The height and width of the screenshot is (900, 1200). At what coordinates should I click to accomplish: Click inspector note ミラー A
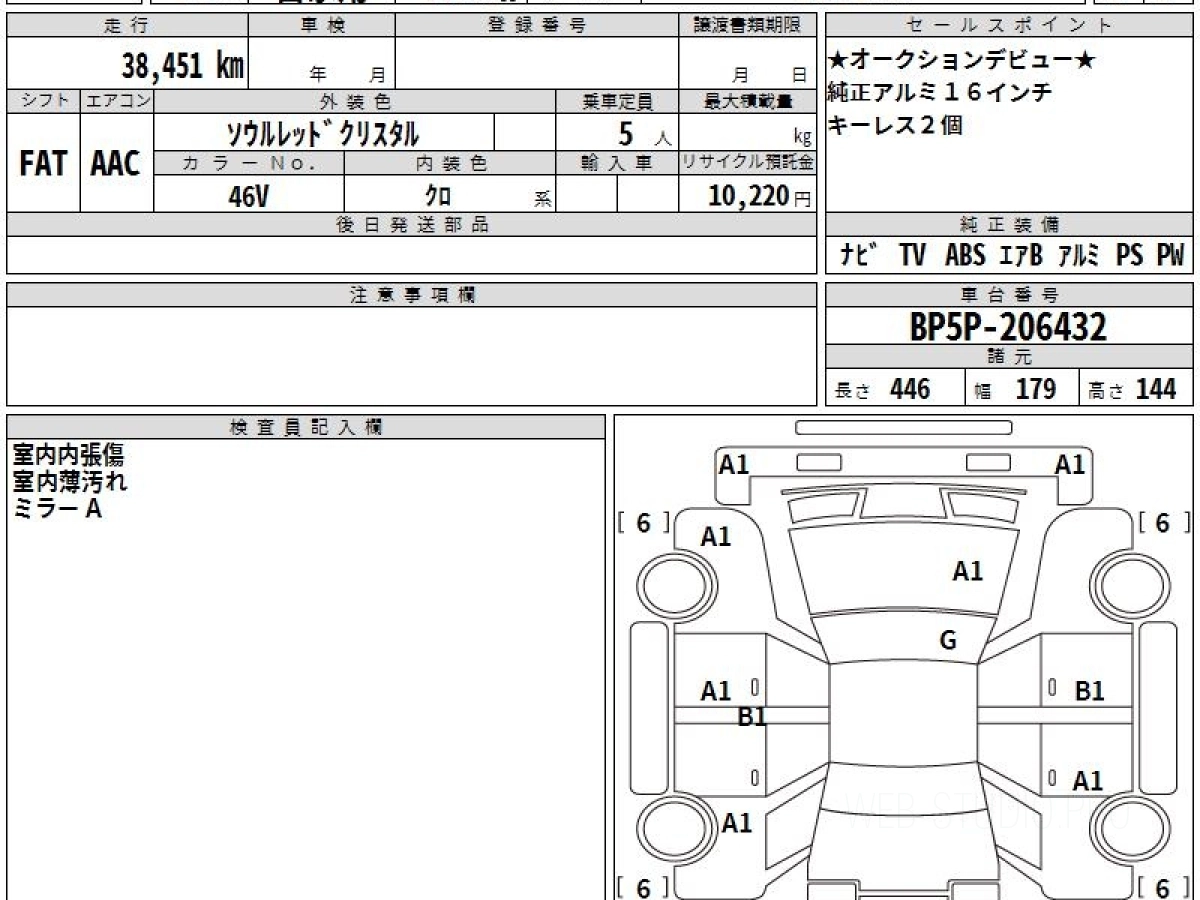[57, 508]
